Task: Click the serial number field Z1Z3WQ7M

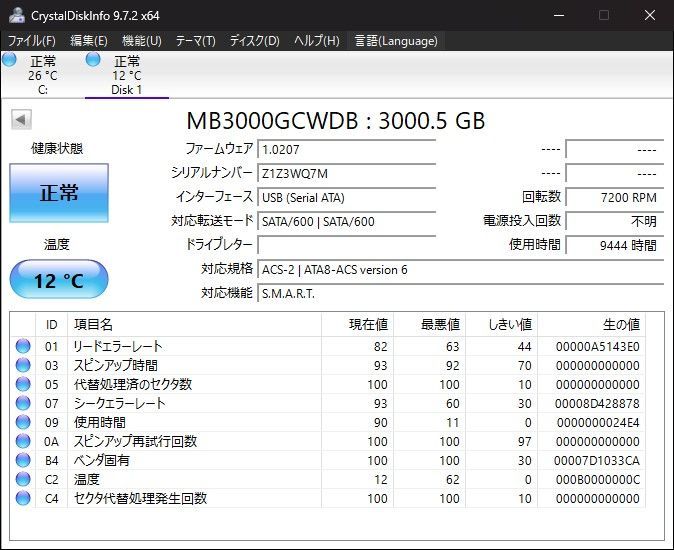Action: (x=346, y=174)
